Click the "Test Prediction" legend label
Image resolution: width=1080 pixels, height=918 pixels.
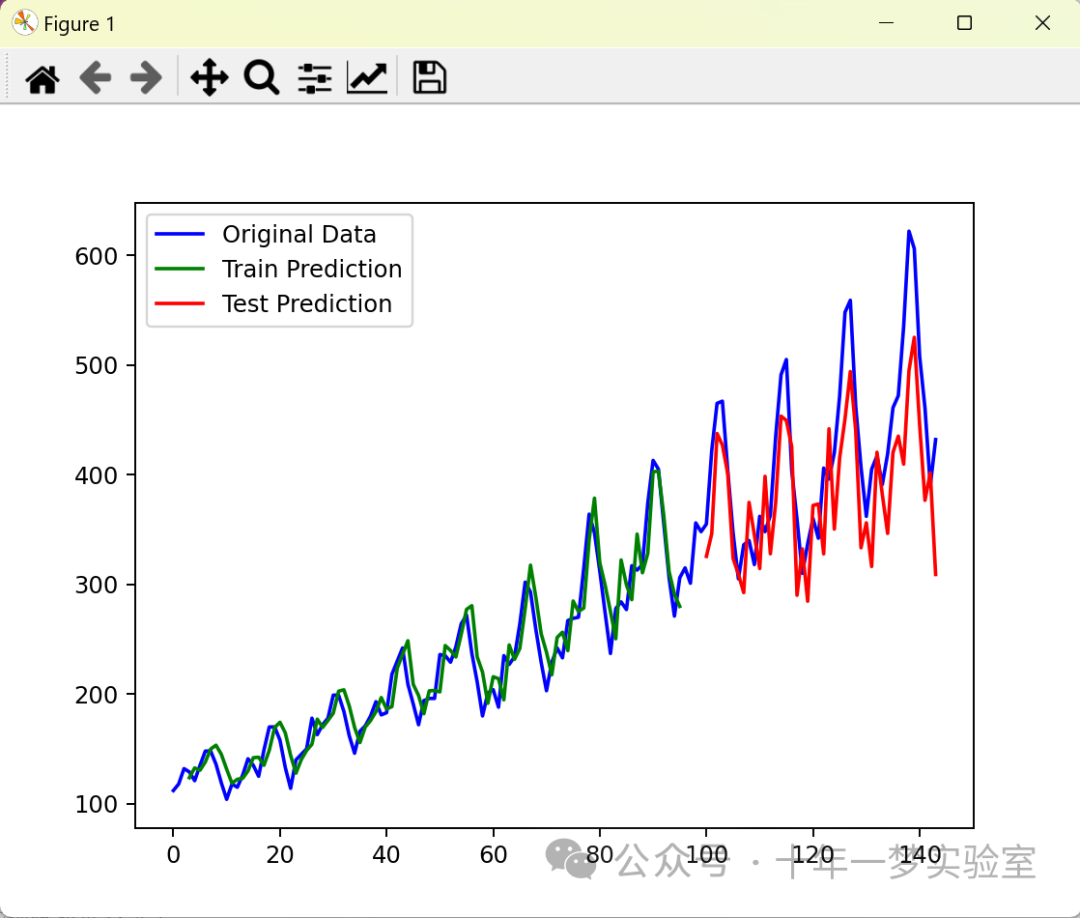click(x=307, y=304)
